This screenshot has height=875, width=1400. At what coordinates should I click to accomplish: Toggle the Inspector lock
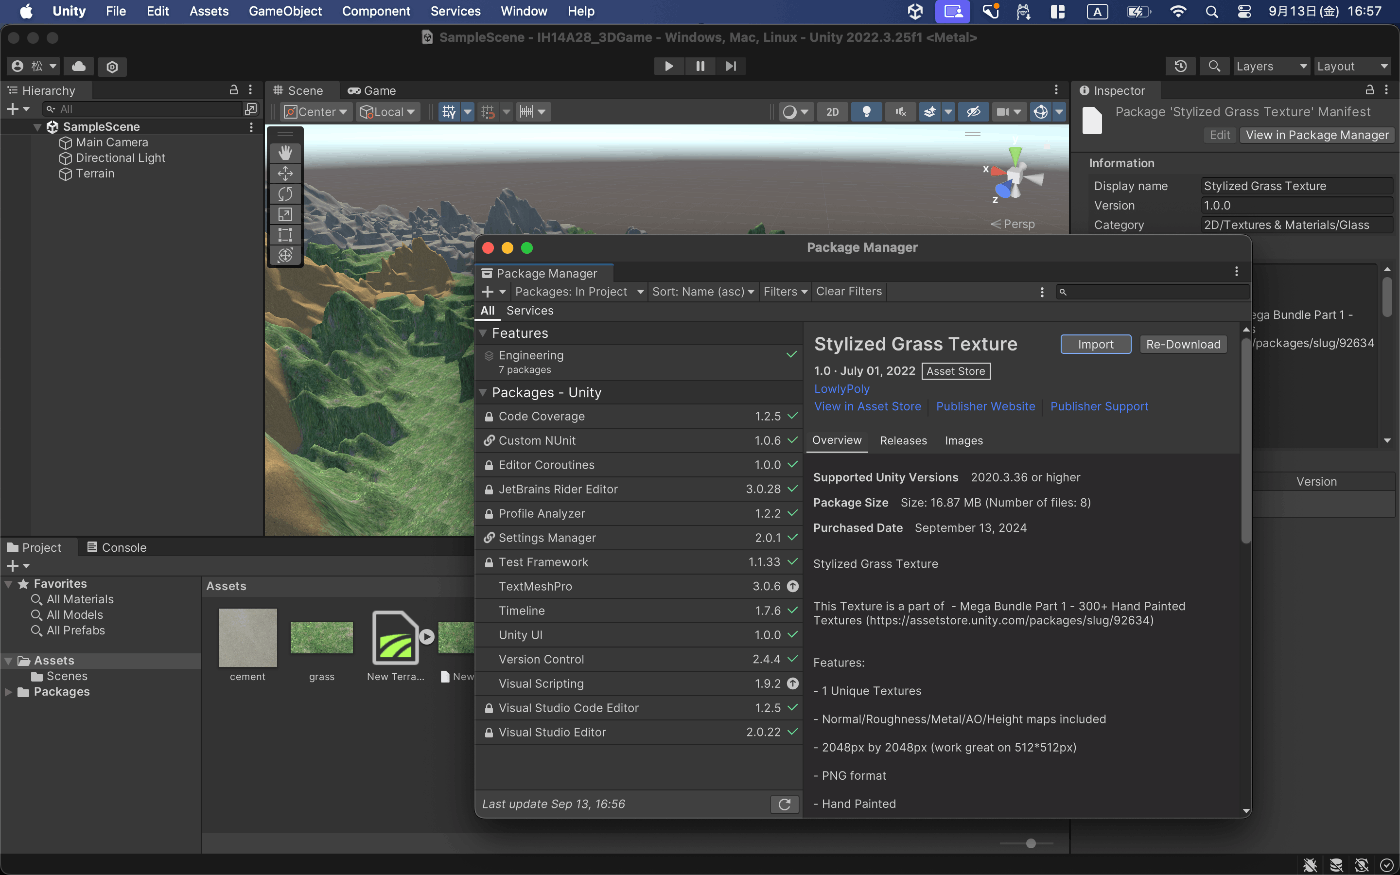pos(1370,90)
